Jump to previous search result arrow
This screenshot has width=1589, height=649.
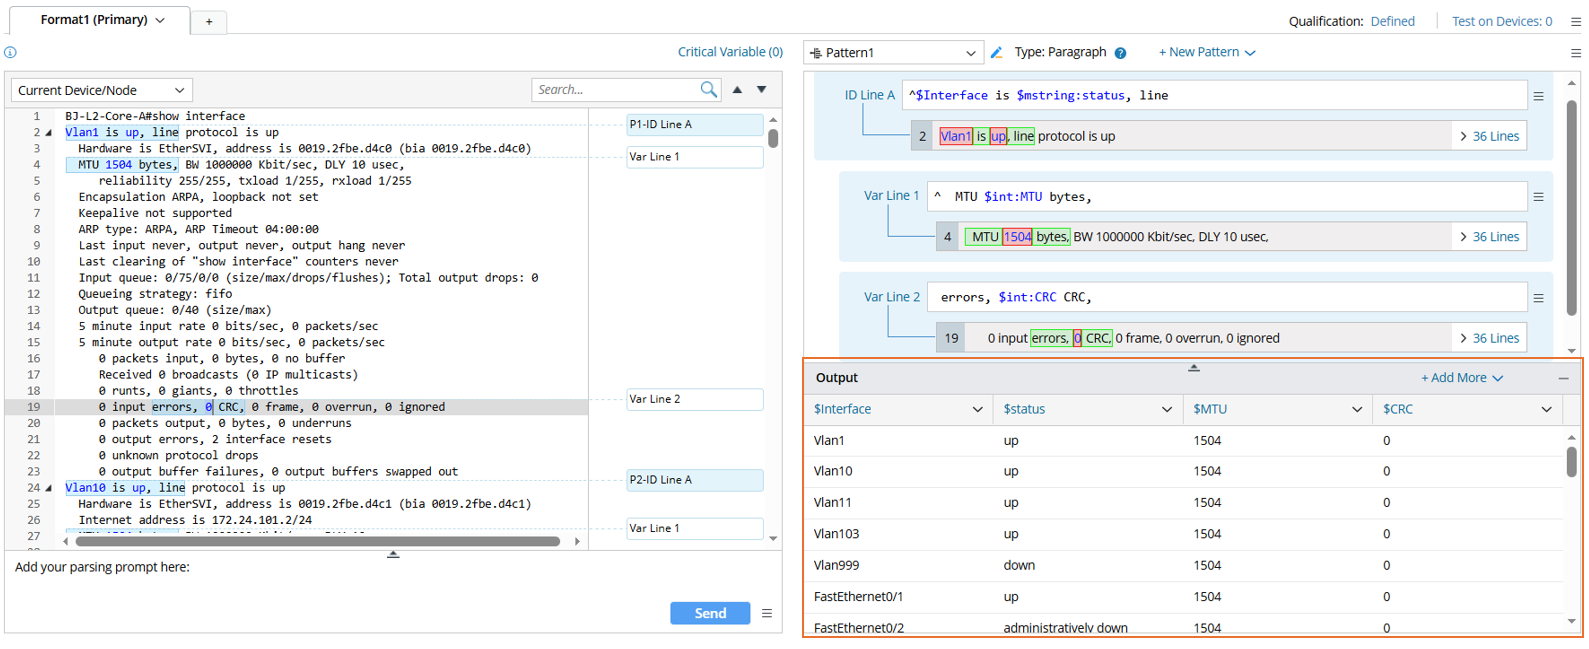pyautogui.click(x=738, y=90)
